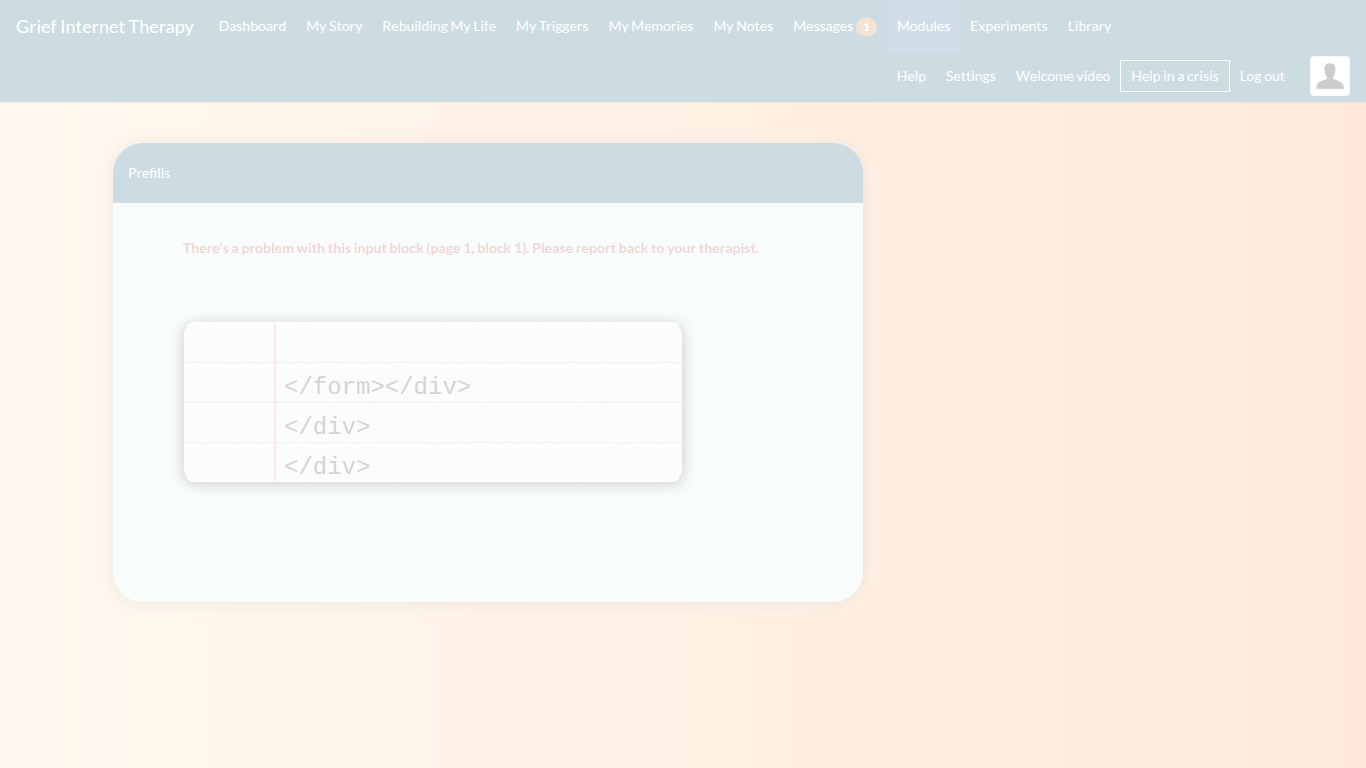The height and width of the screenshot is (768, 1366).
Task: Open the Dashboard page
Action: tap(252, 26)
